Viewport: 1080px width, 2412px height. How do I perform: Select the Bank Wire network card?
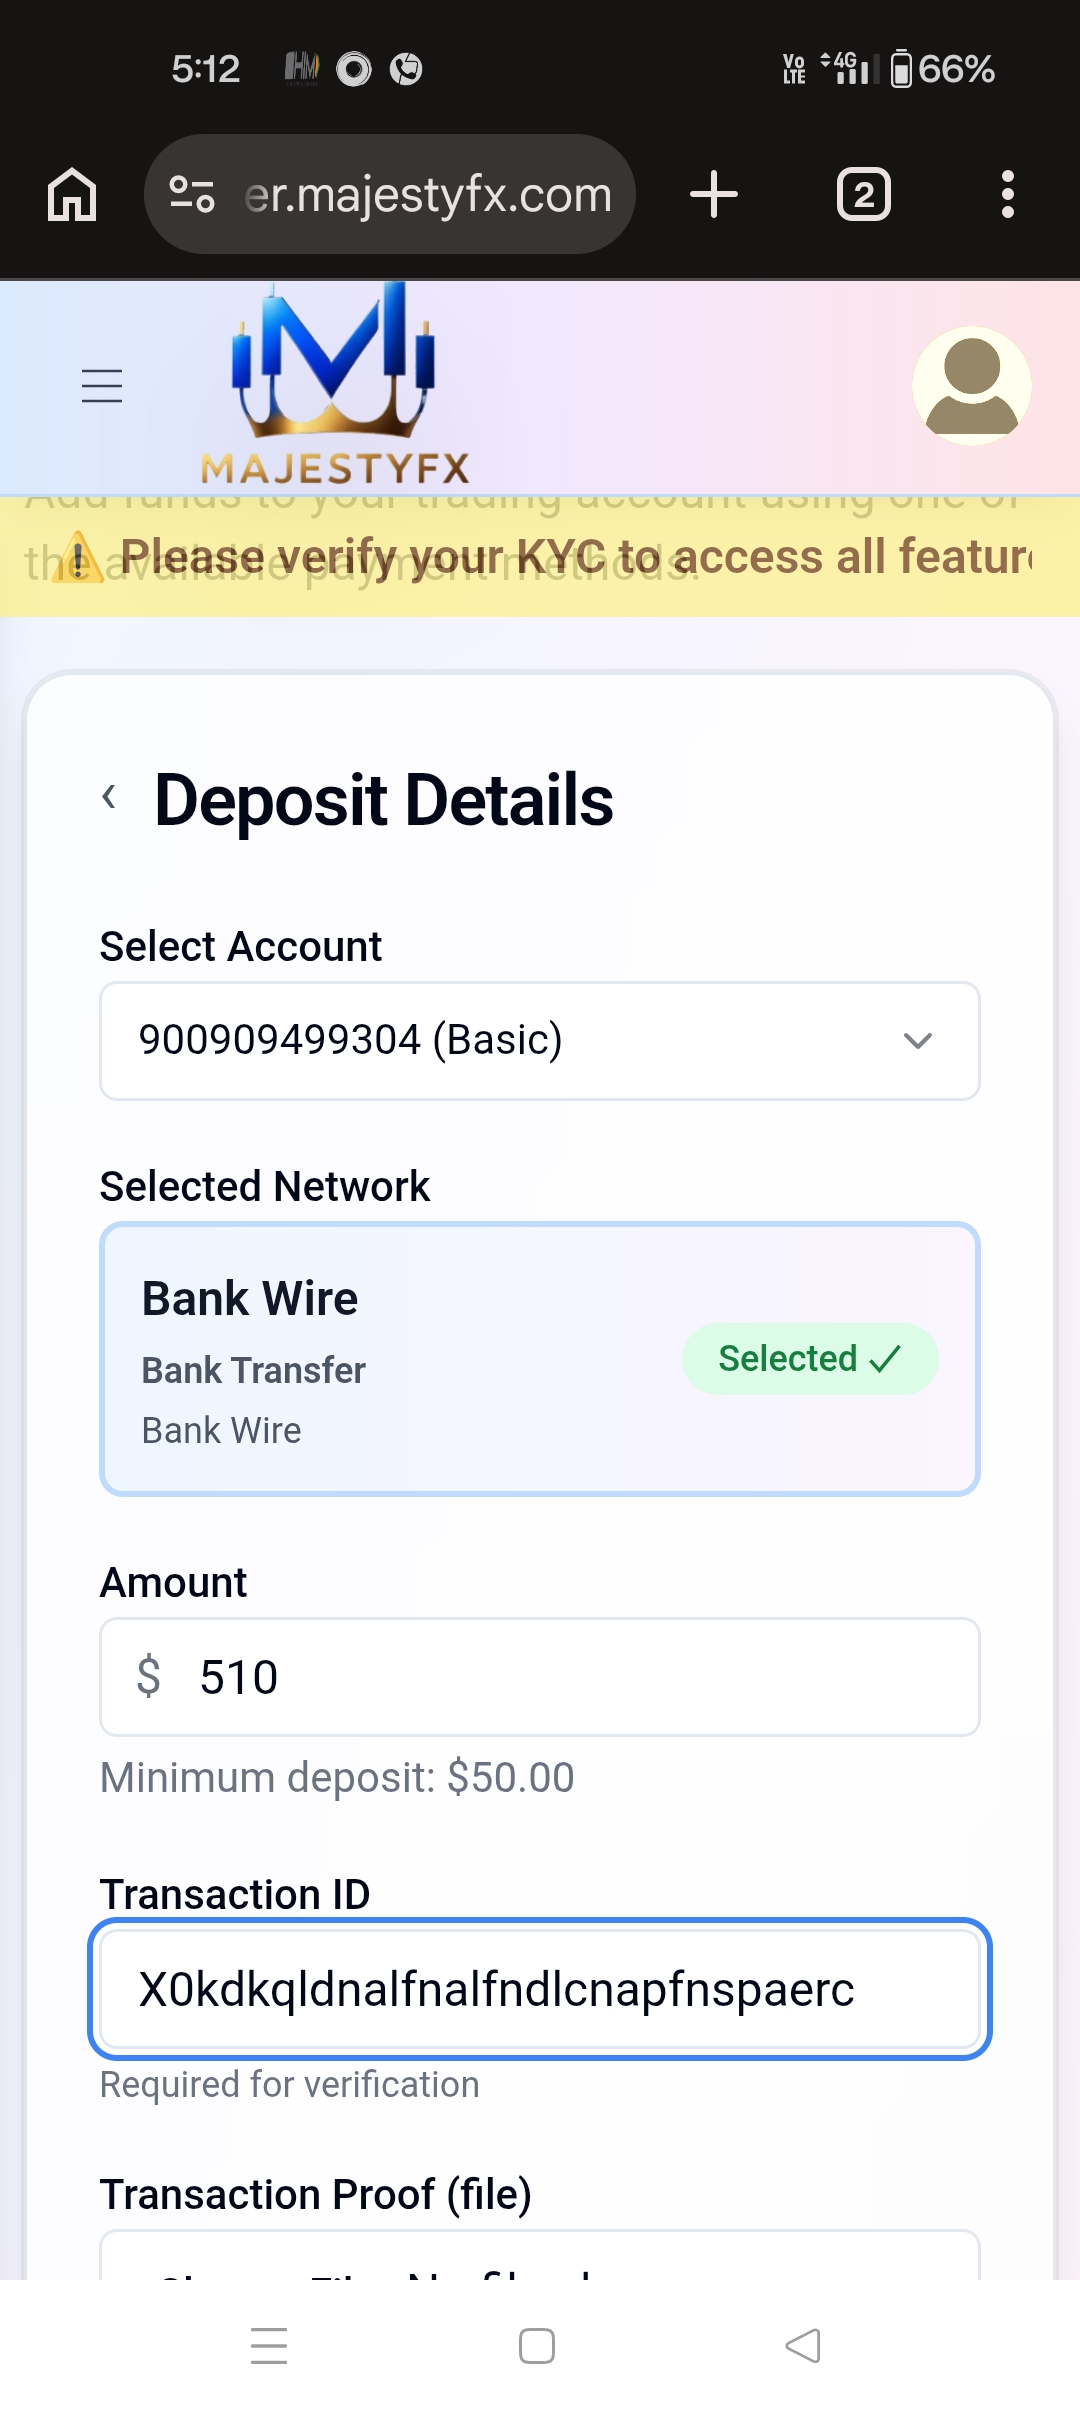[x=400, y=1359]
